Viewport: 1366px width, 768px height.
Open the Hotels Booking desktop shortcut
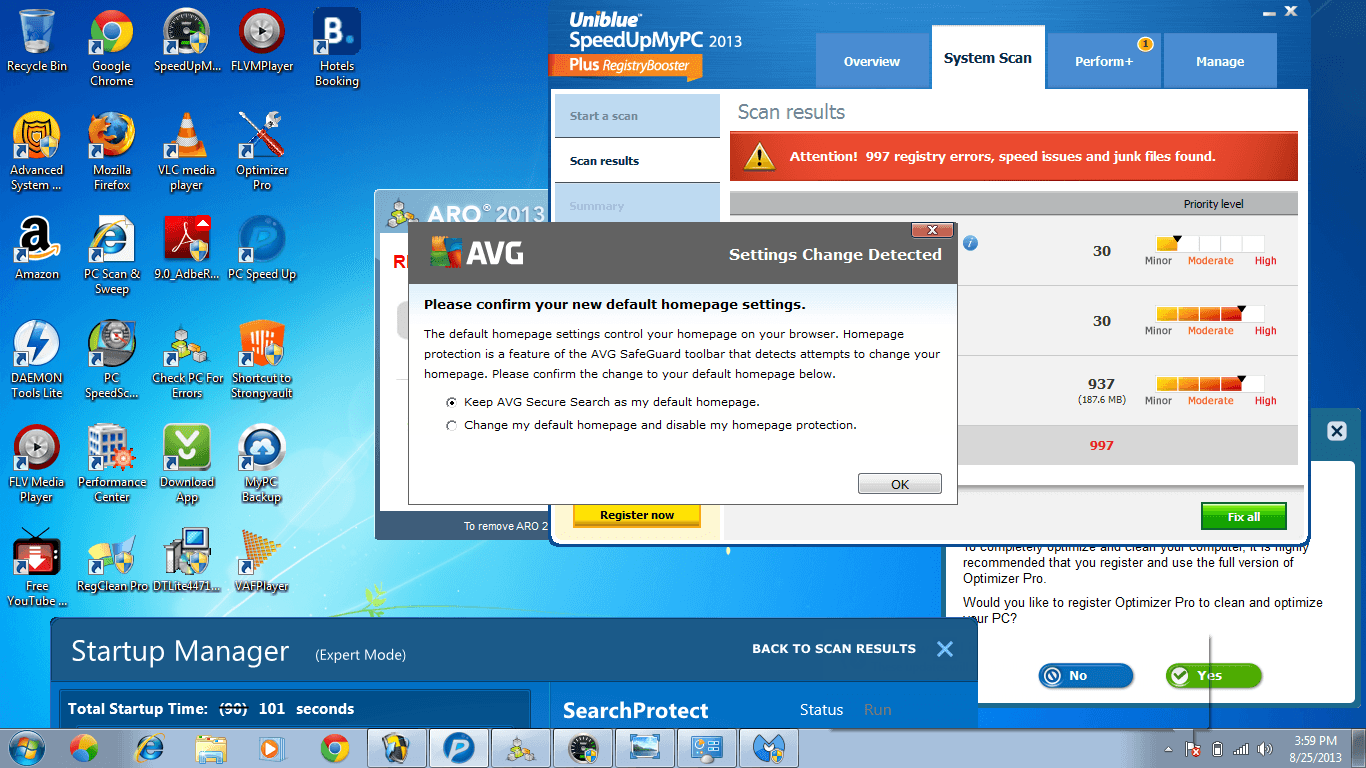336,48
